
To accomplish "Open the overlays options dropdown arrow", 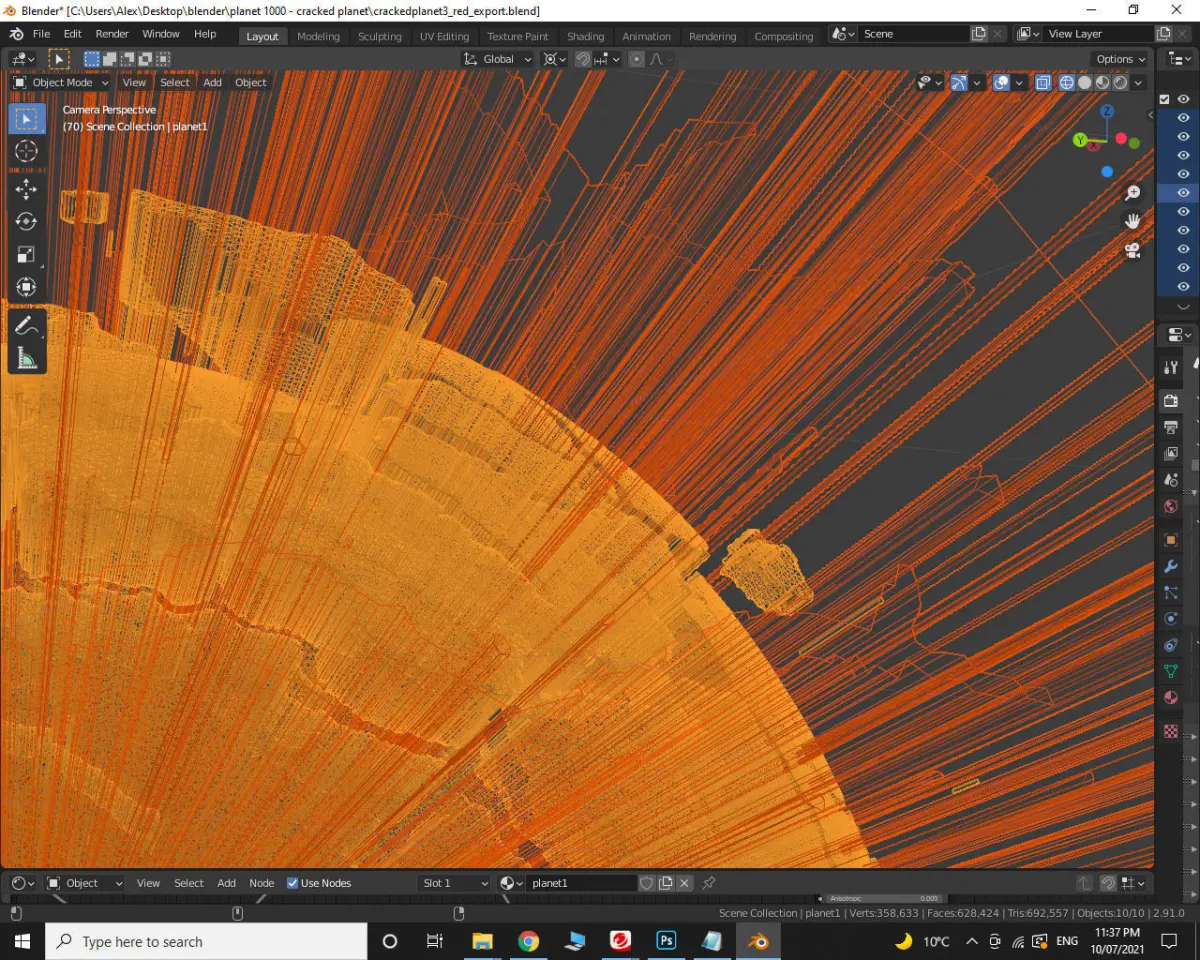I will pos(1020,83).
